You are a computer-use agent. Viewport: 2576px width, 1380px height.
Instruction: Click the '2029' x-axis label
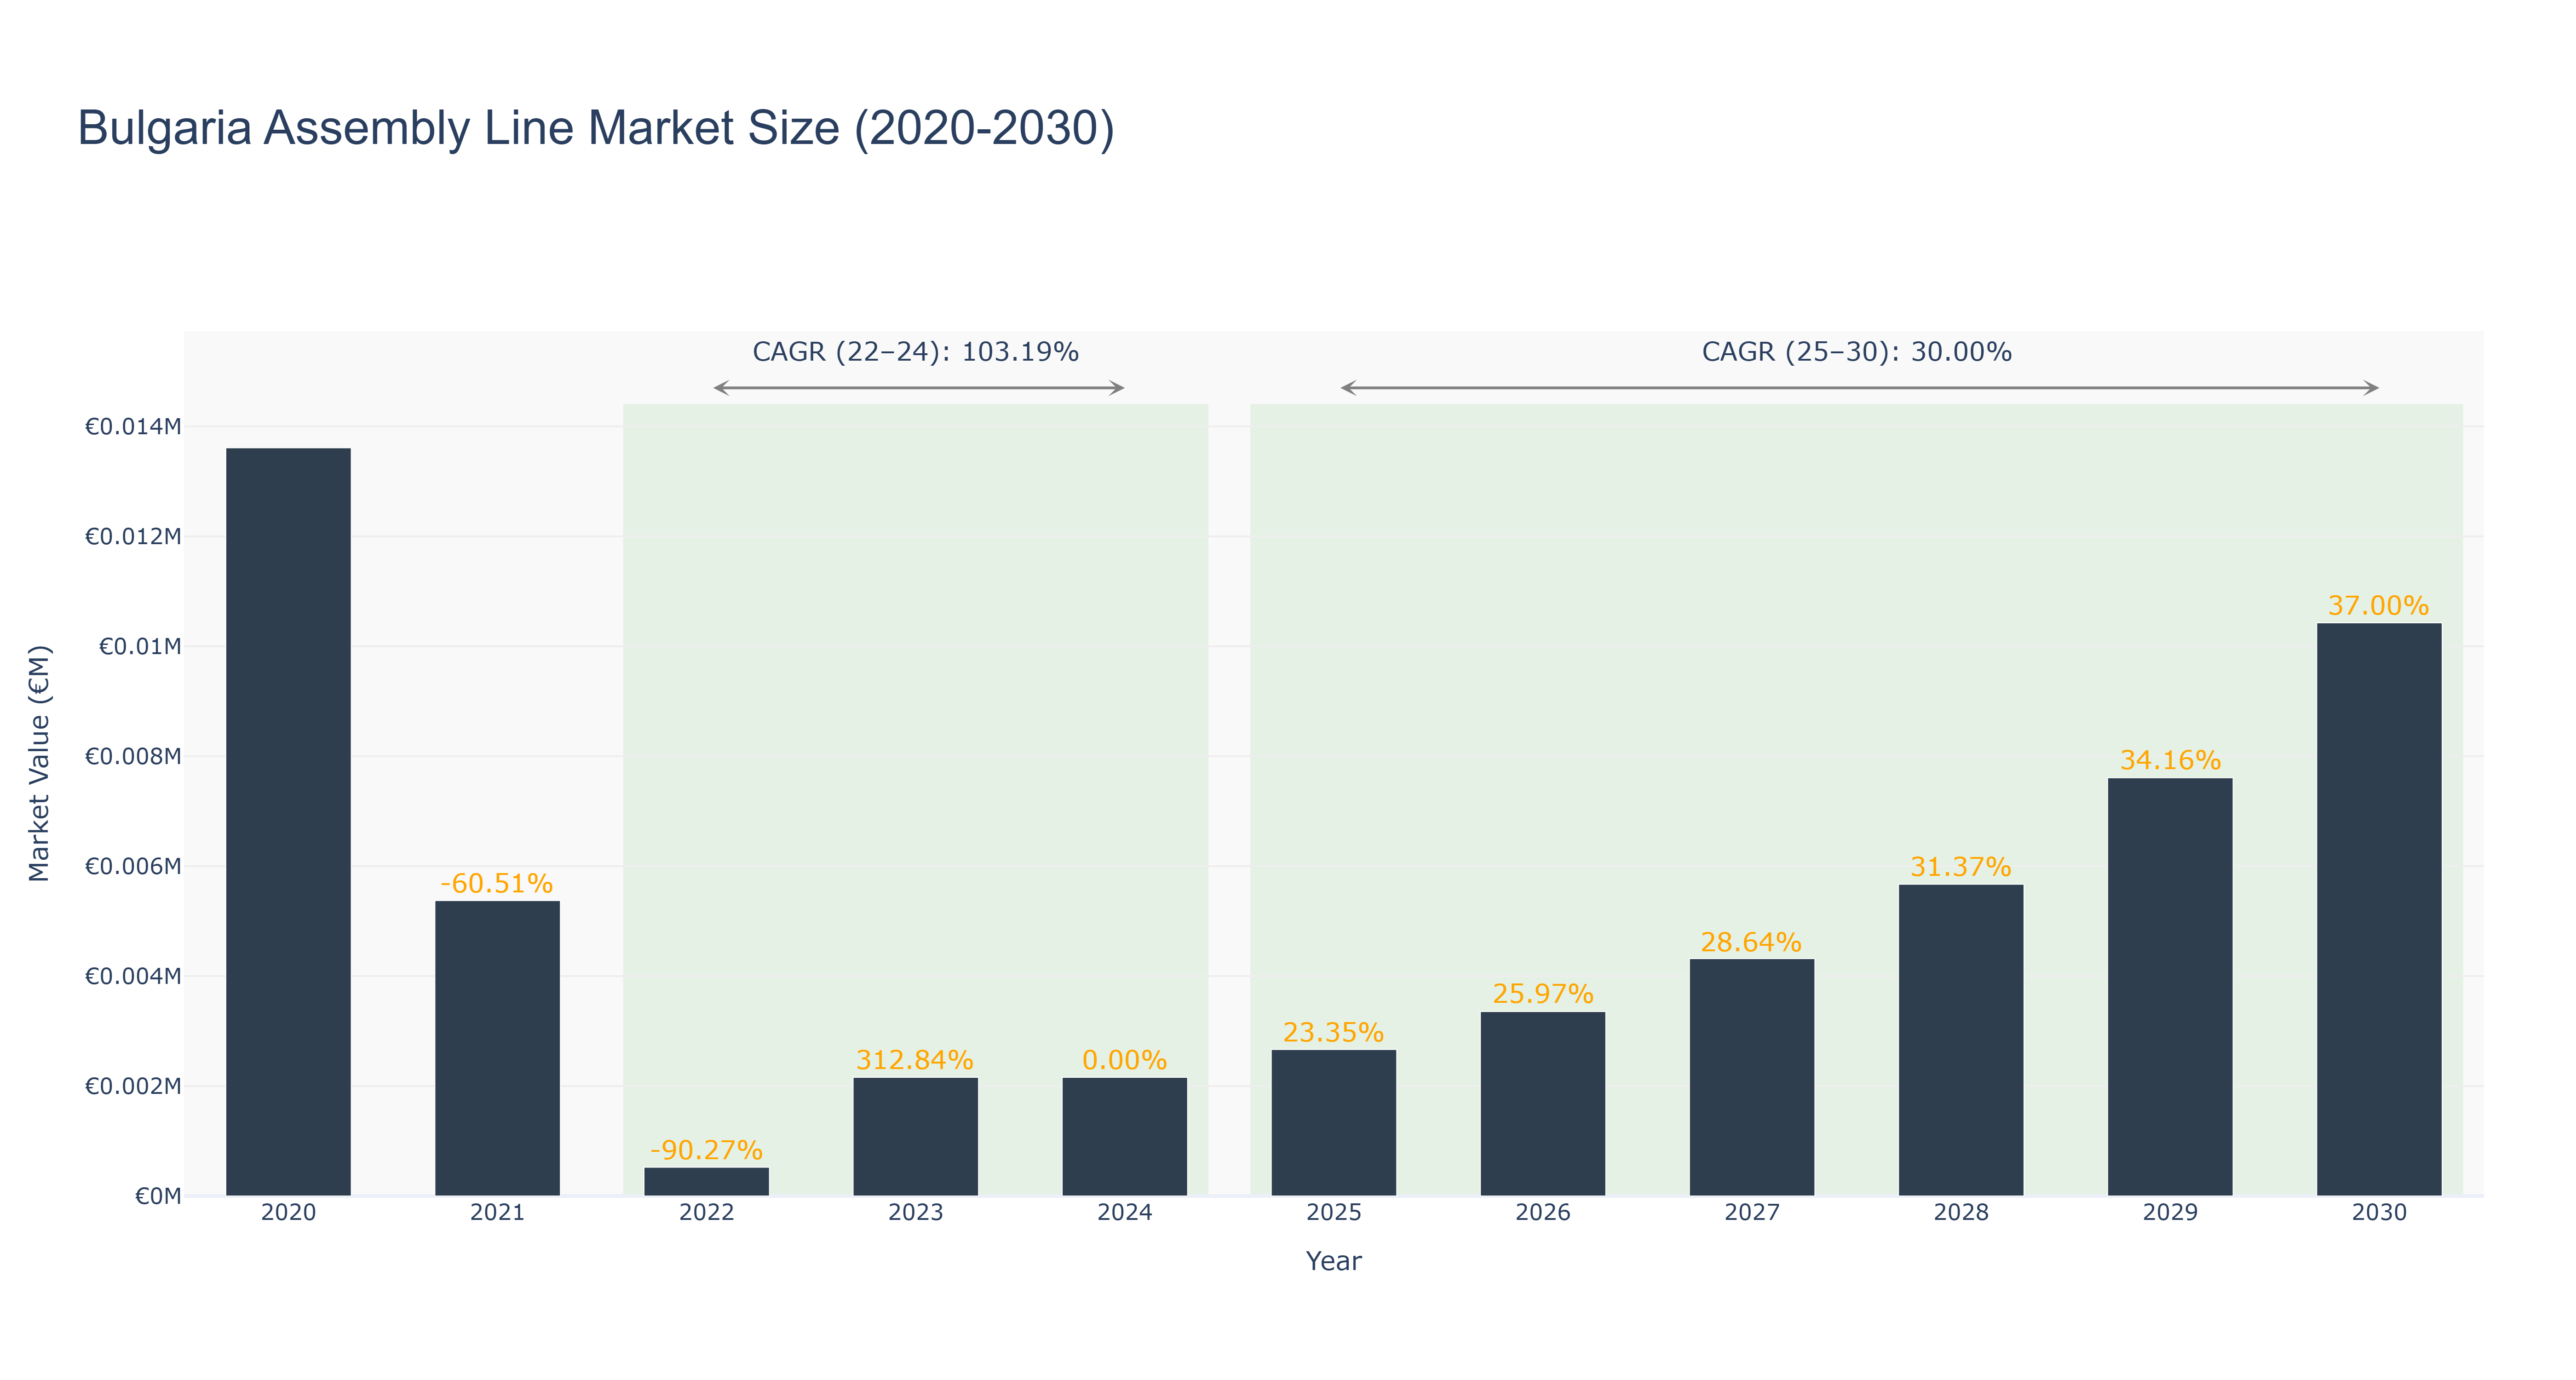click(2169, 1212)
